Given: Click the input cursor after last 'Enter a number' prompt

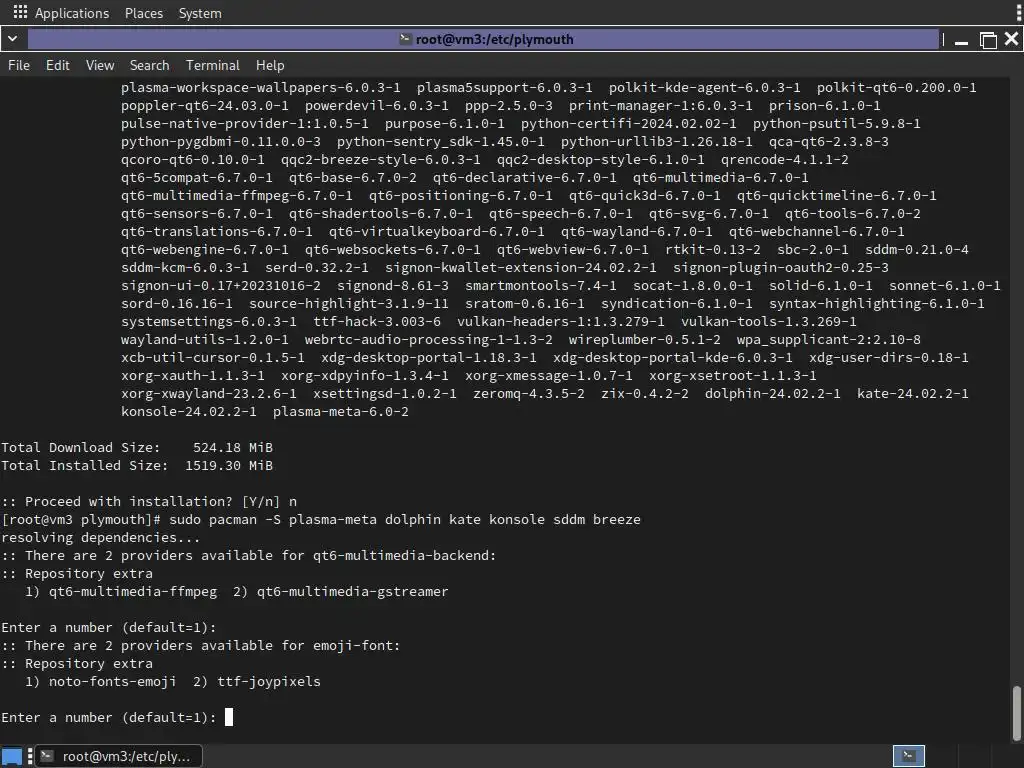Looking at the screenshot, I should click(229, 717).
